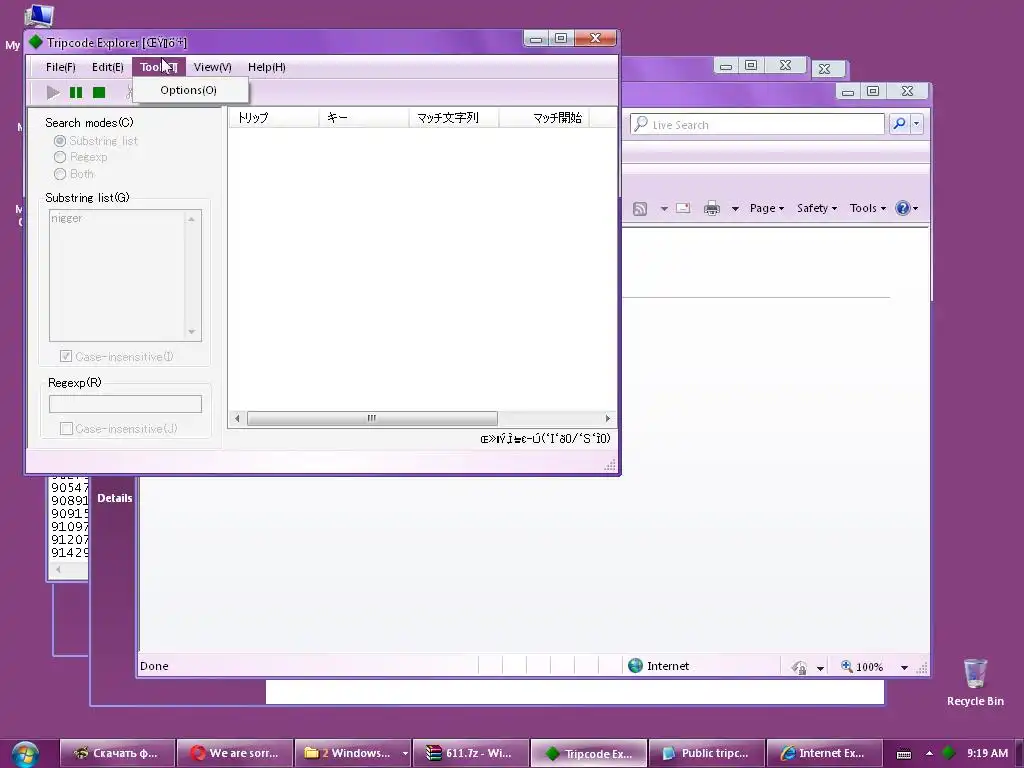Sort by the マッチ文字列 column header
This screenshot has width=1024, height=768.
[x=454, y=118]
